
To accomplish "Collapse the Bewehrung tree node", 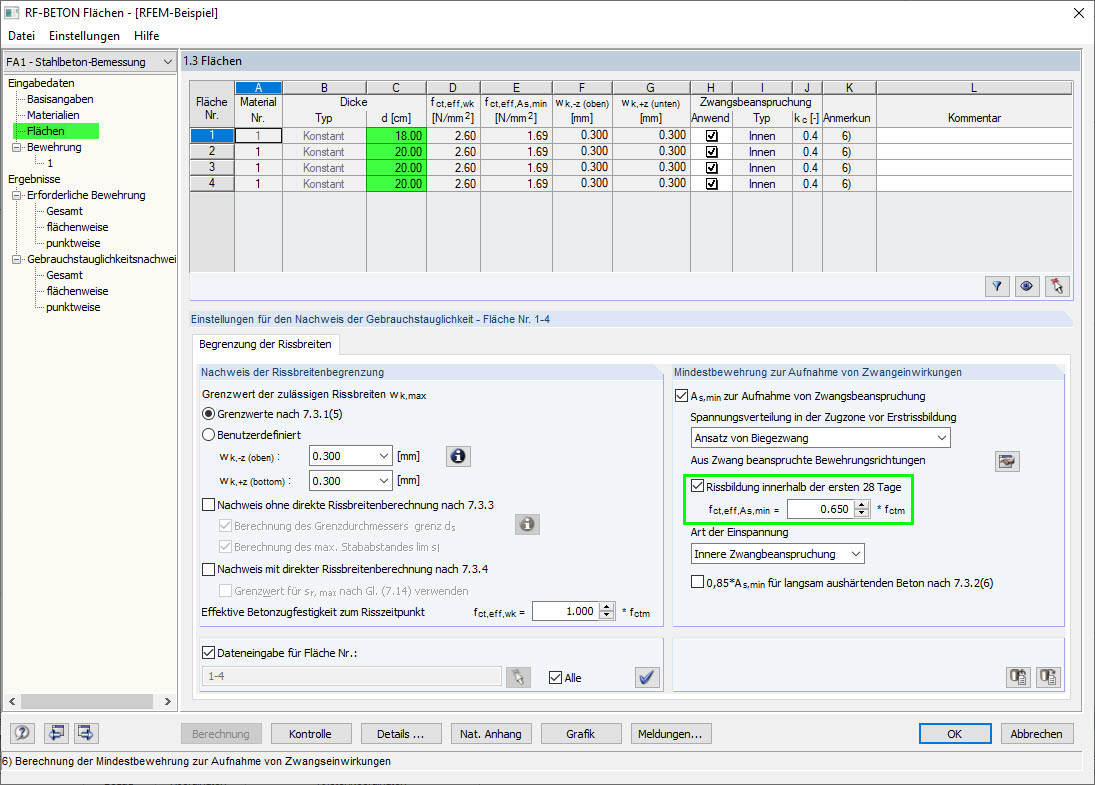I will 16,147.
